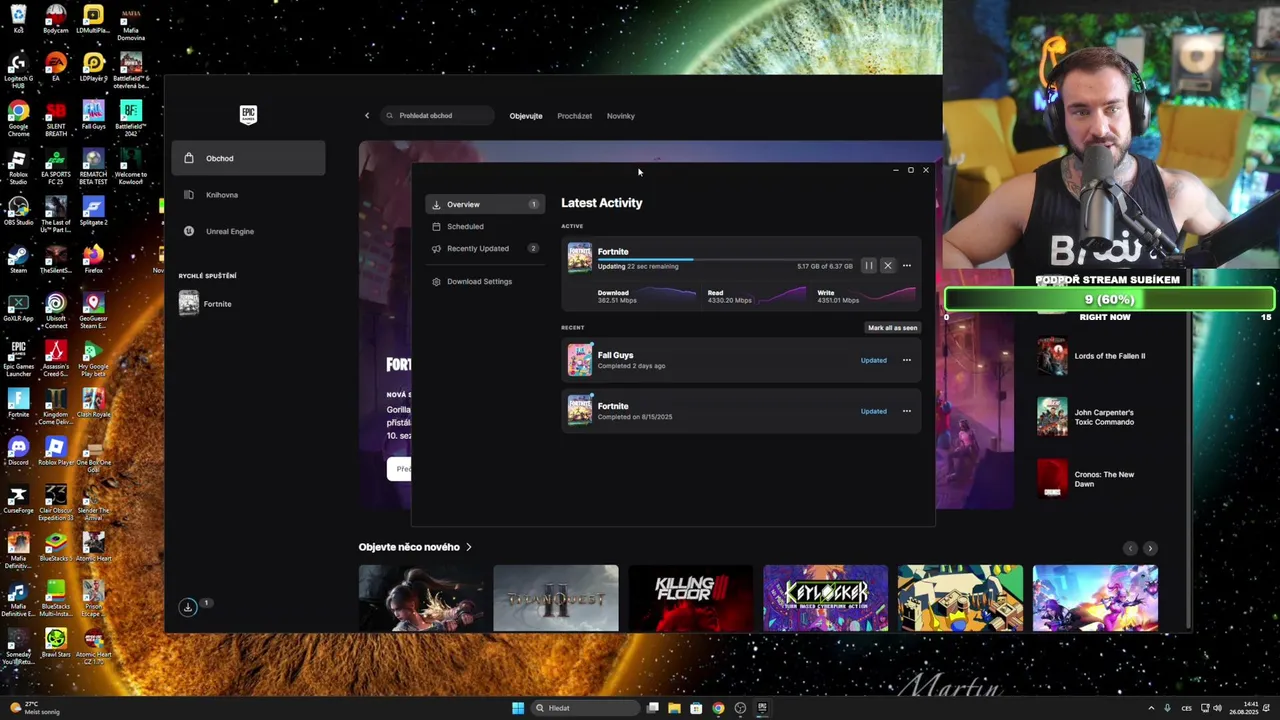Click the next arrow of the discover carousel
This screenshot has width=1280, height=720.
pyautogui.click(x=1150, y=548)
